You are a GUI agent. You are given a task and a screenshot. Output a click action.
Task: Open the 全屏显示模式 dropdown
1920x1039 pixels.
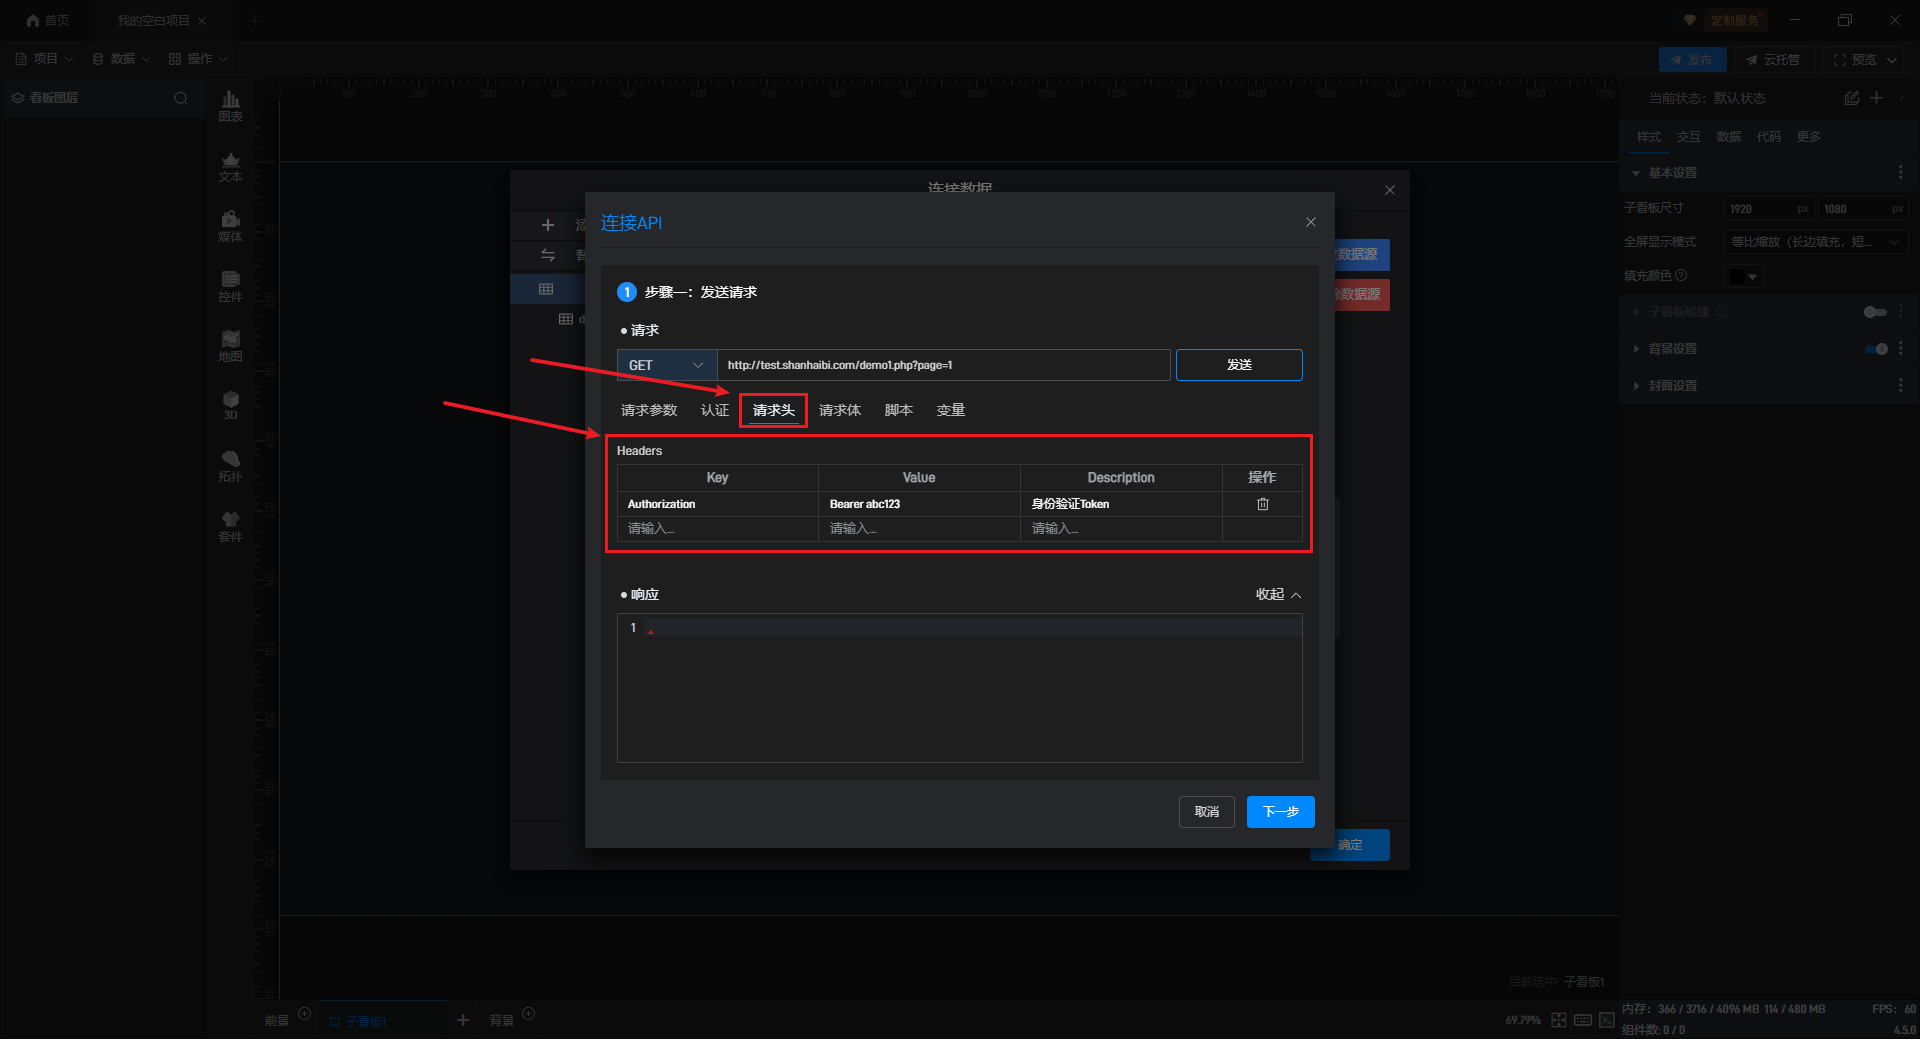coord(1815,242)
